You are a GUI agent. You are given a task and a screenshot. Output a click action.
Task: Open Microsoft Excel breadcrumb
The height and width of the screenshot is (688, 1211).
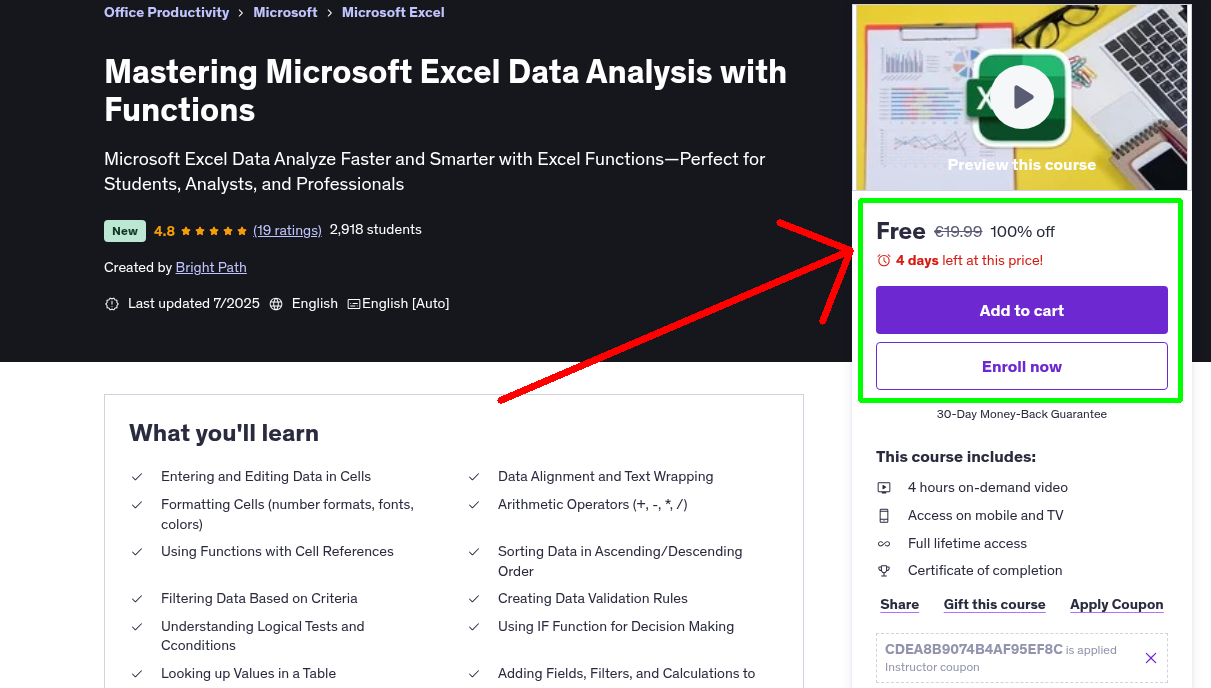[393, 12]
